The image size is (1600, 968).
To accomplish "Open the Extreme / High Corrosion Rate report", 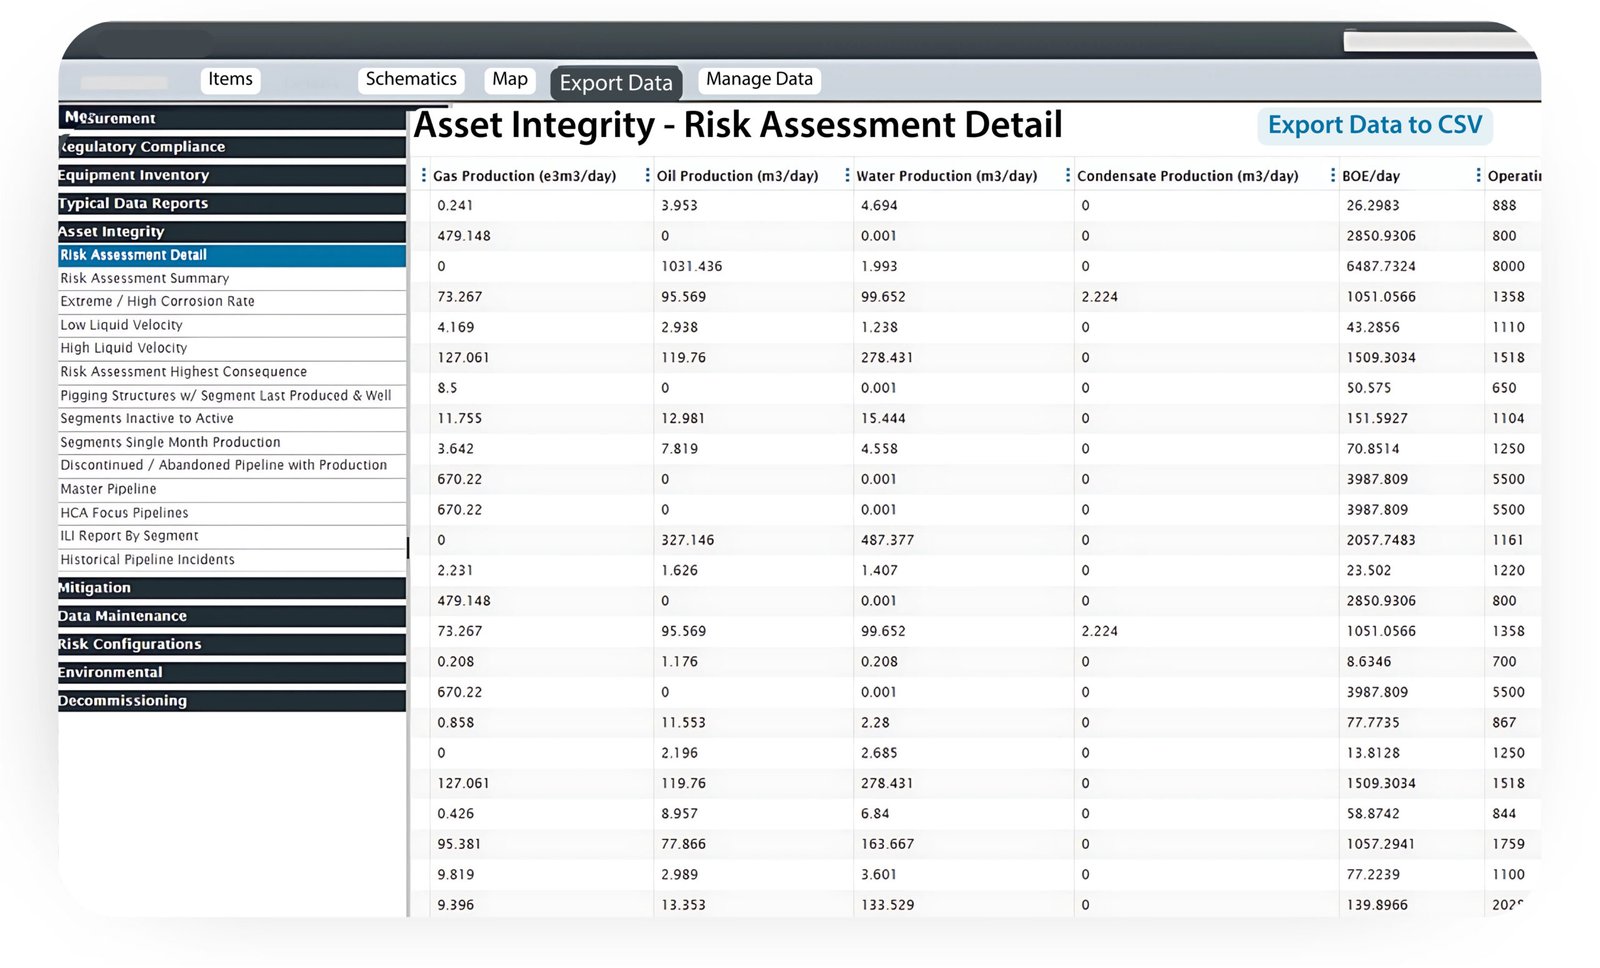I will pyautogui.click(x=157, y=301).
